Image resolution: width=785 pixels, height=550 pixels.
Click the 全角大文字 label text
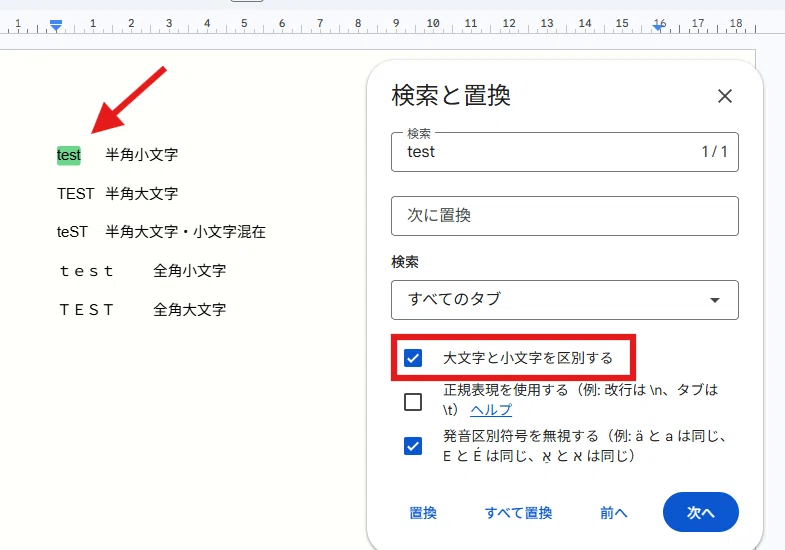click(x=189, y=310)
